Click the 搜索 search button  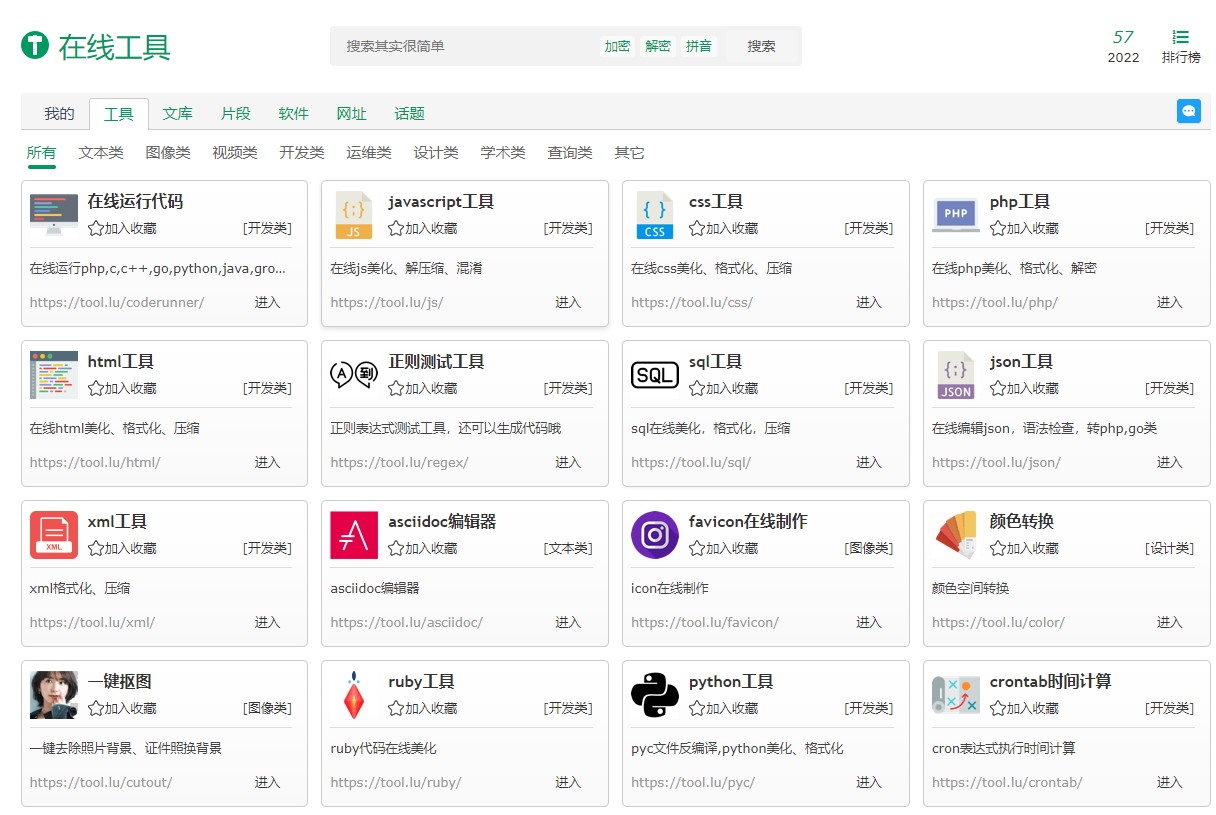[762, 46]
